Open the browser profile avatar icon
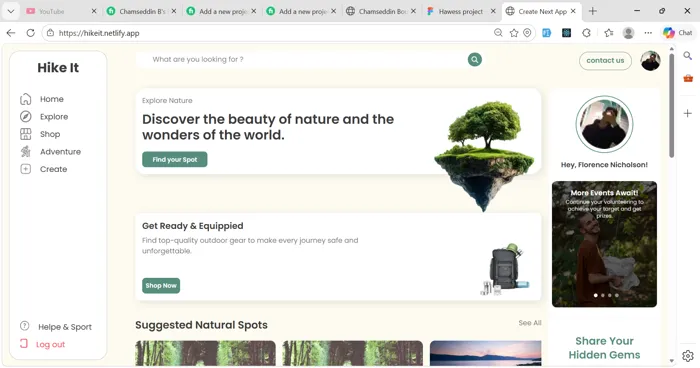This screenshot has width=700, height=368. click(629, 33)
